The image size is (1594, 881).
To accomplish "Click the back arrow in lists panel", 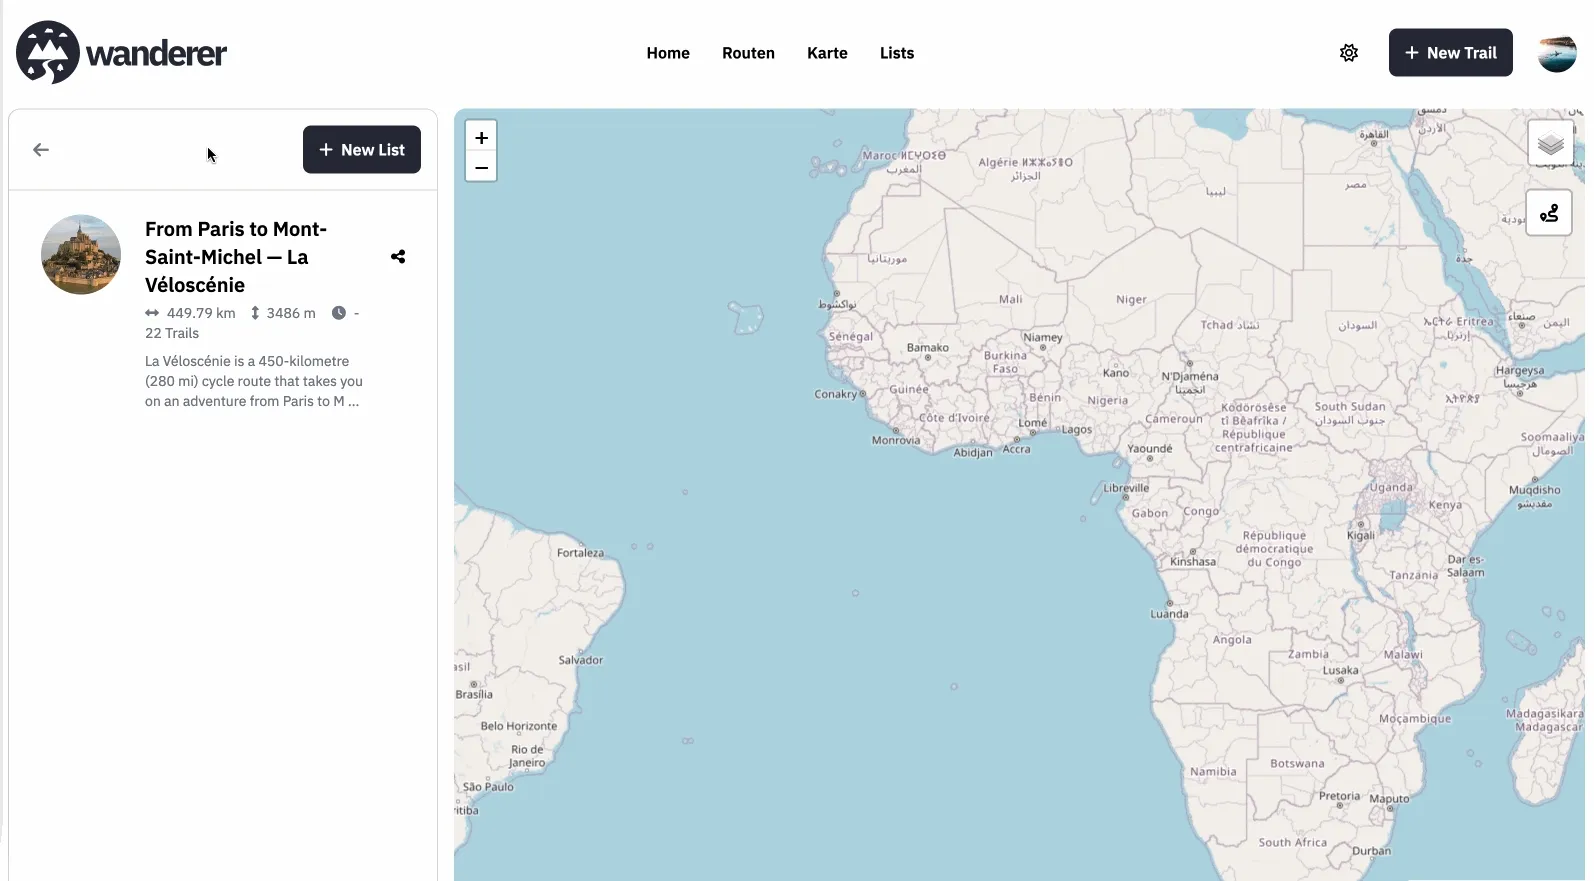I will point(41,150).
